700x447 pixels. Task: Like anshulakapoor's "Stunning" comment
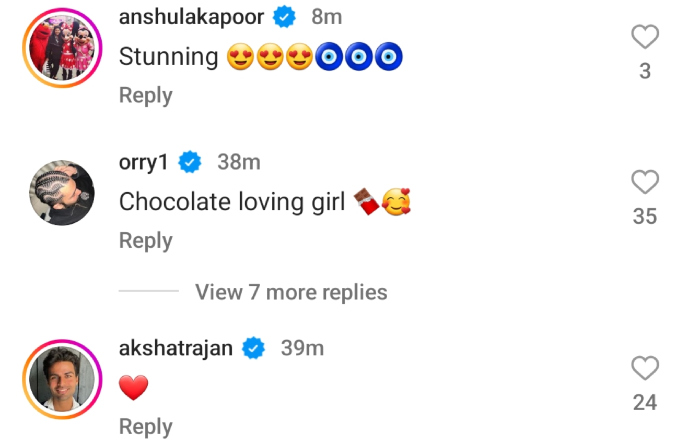(646, 38)
